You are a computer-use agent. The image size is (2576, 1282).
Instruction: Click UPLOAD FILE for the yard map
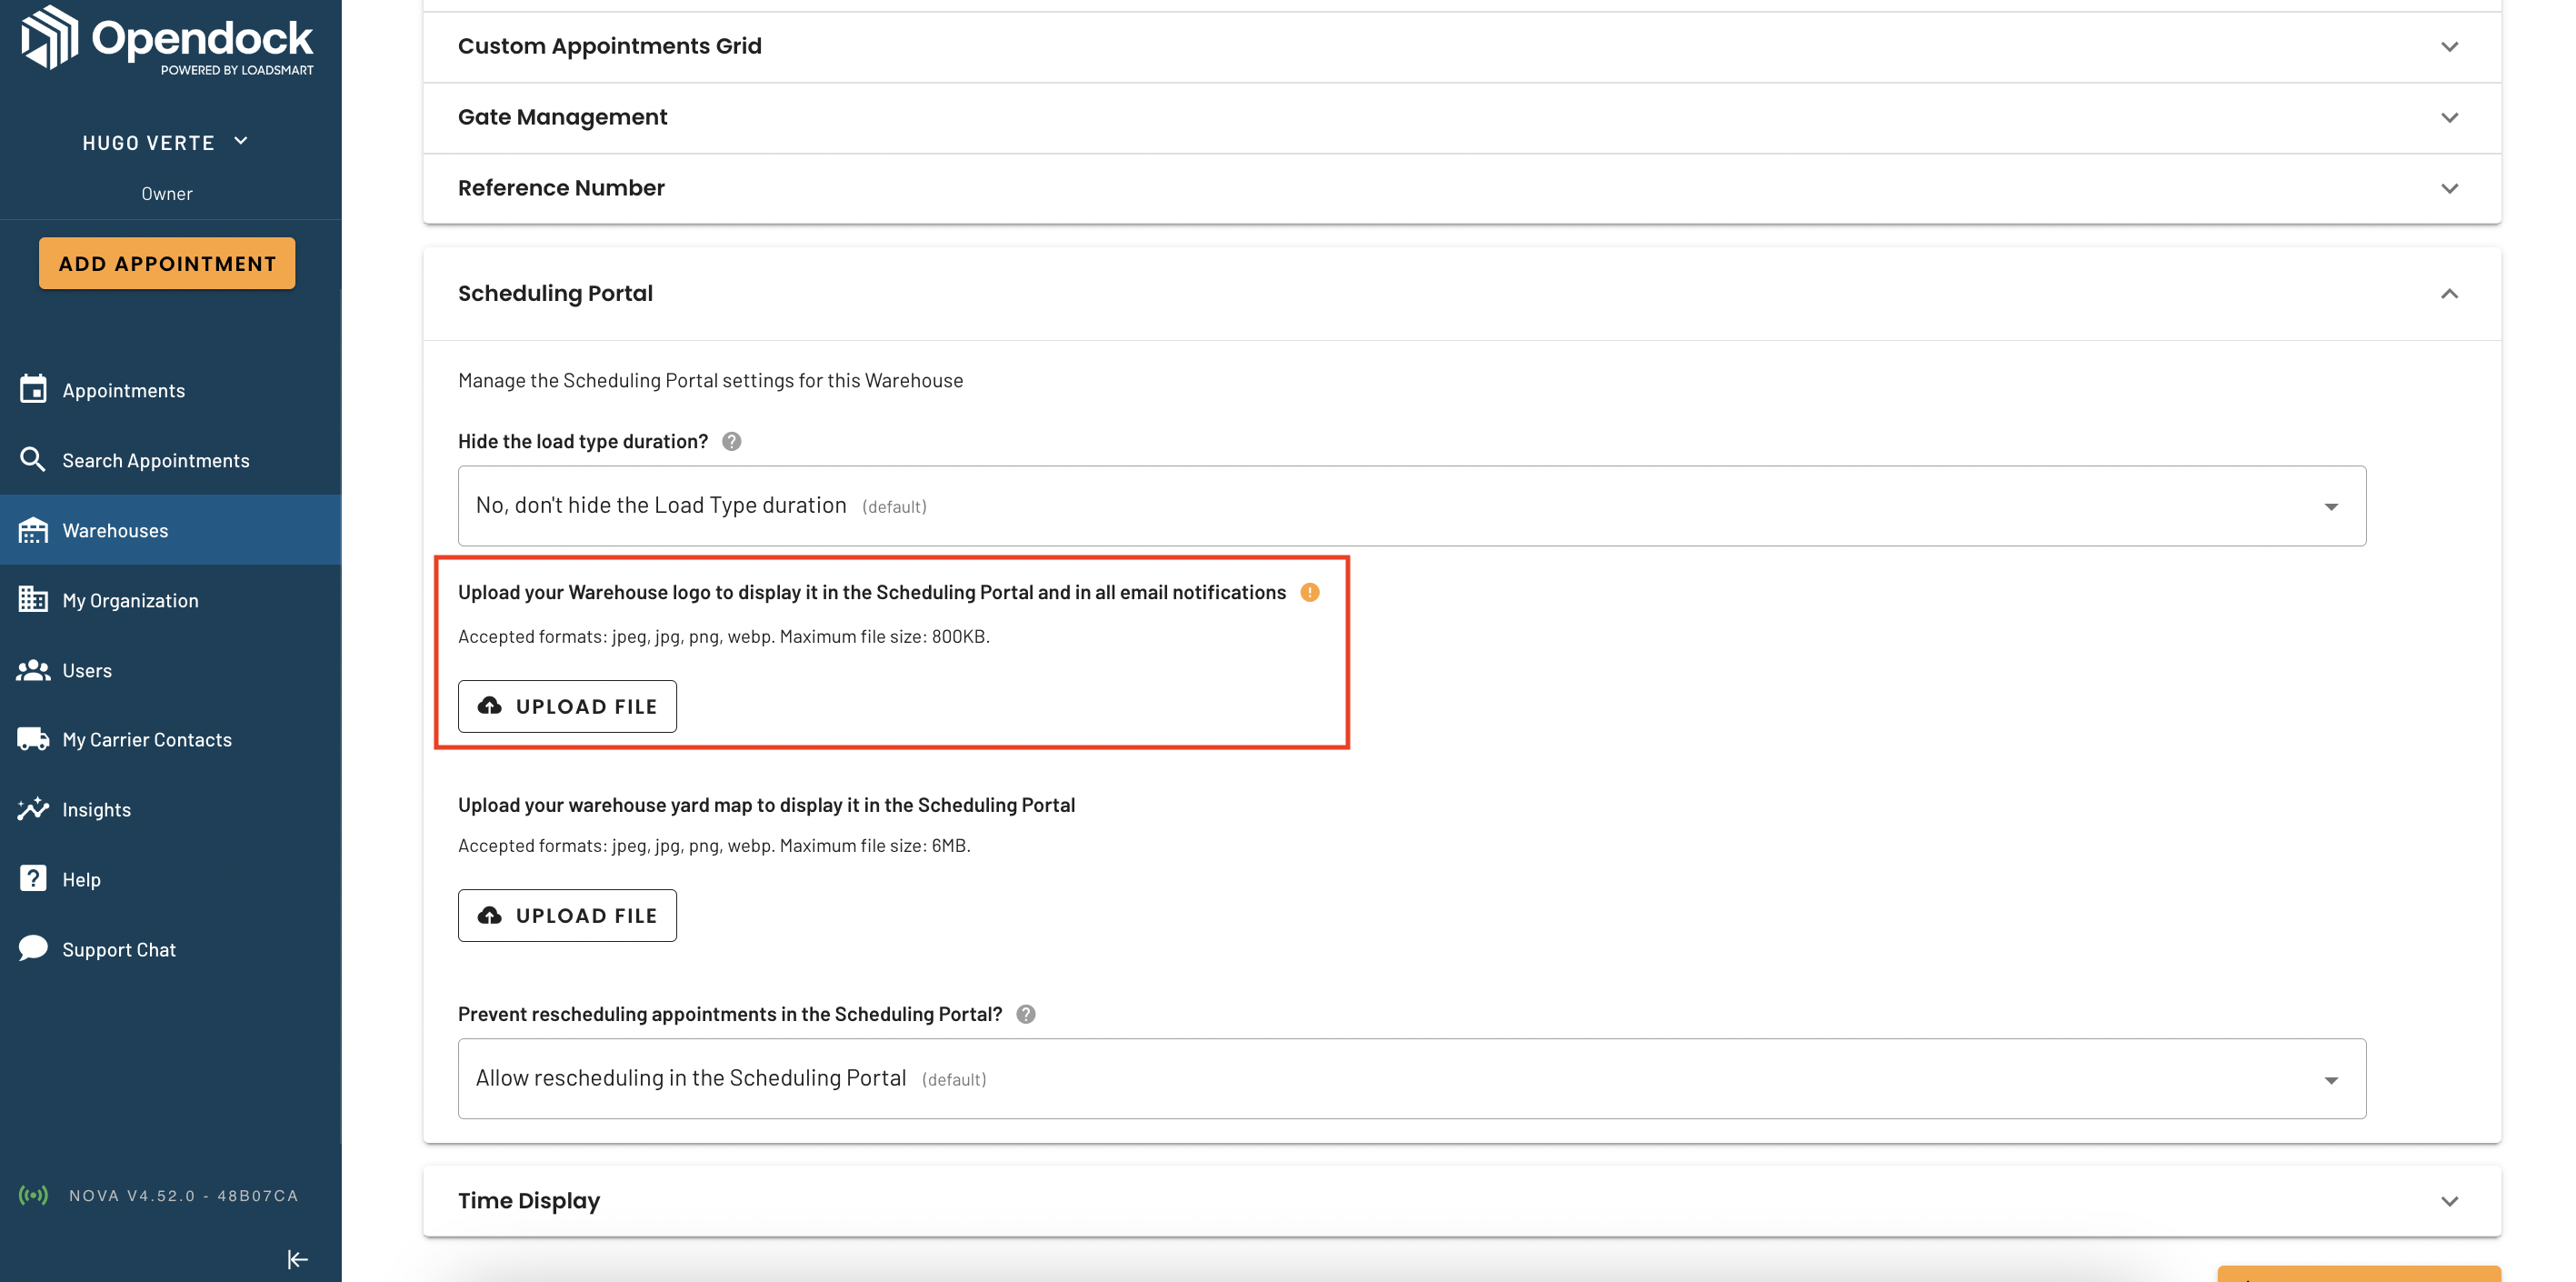567,915
